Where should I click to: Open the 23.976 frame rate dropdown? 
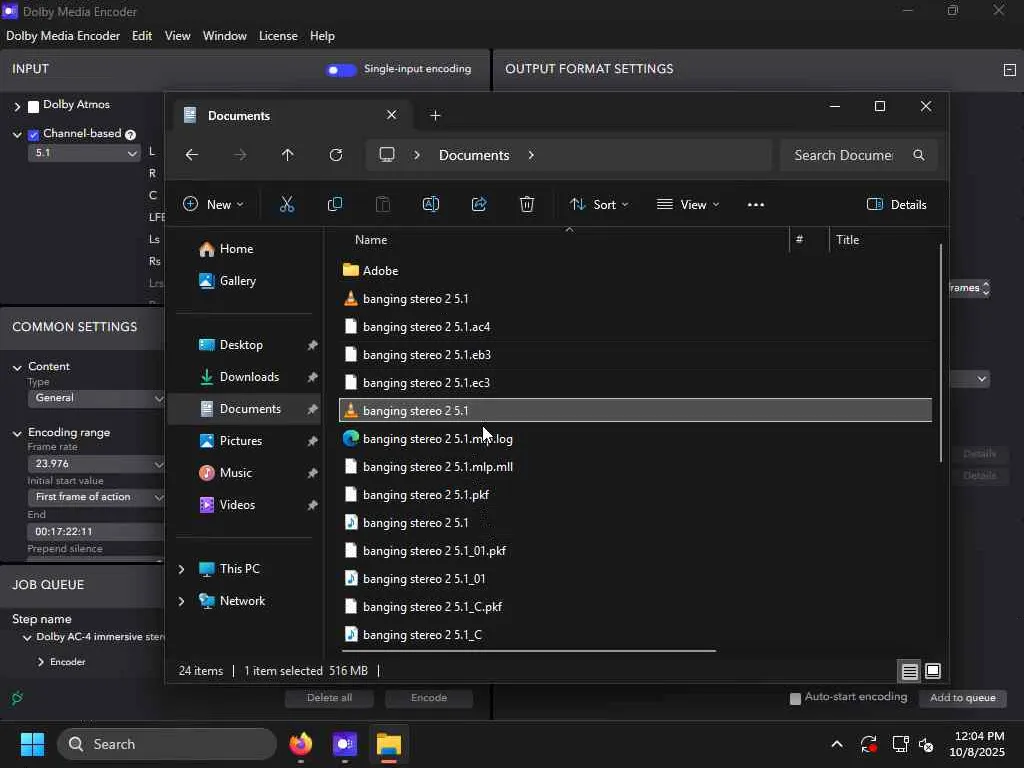[96, 464]
